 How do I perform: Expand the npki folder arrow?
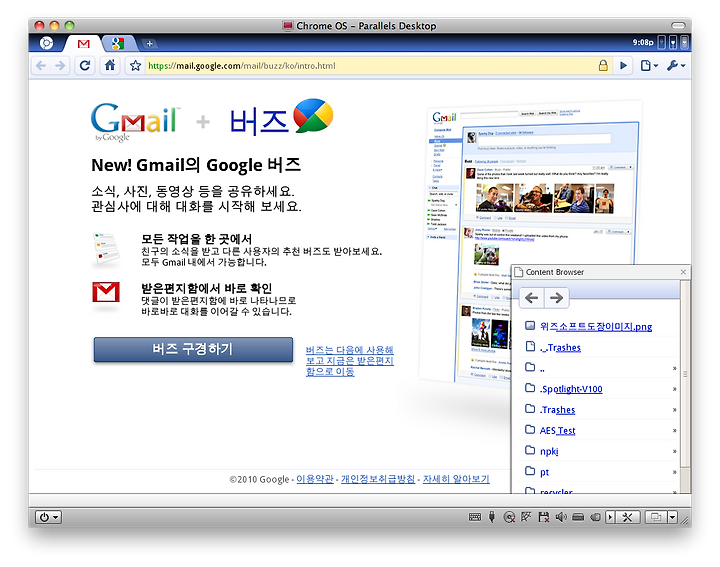pos(675,451)
